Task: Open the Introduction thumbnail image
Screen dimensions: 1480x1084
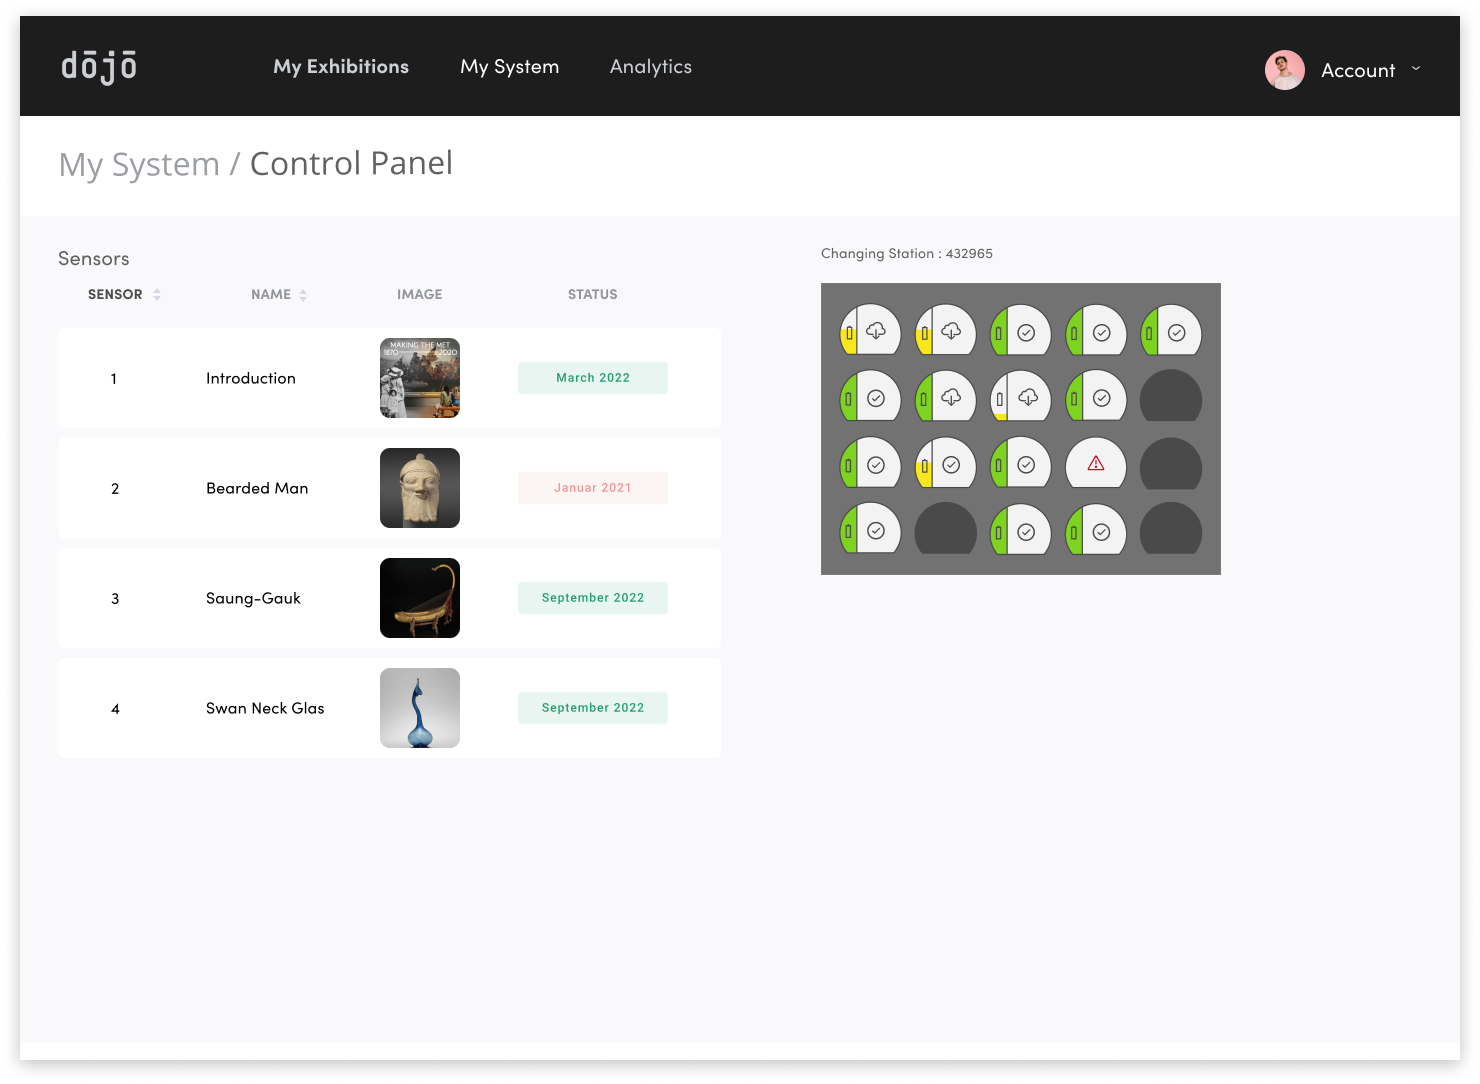Action: click(420, 378)
